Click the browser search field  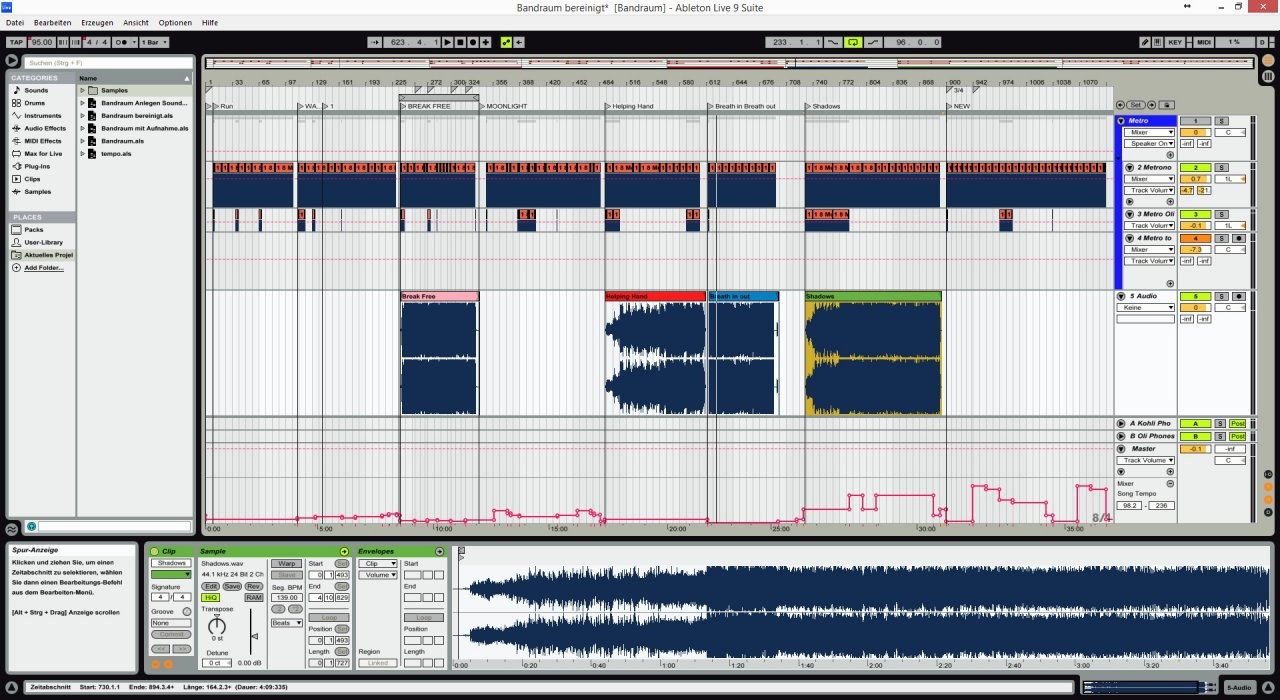[x=108, y=62]
